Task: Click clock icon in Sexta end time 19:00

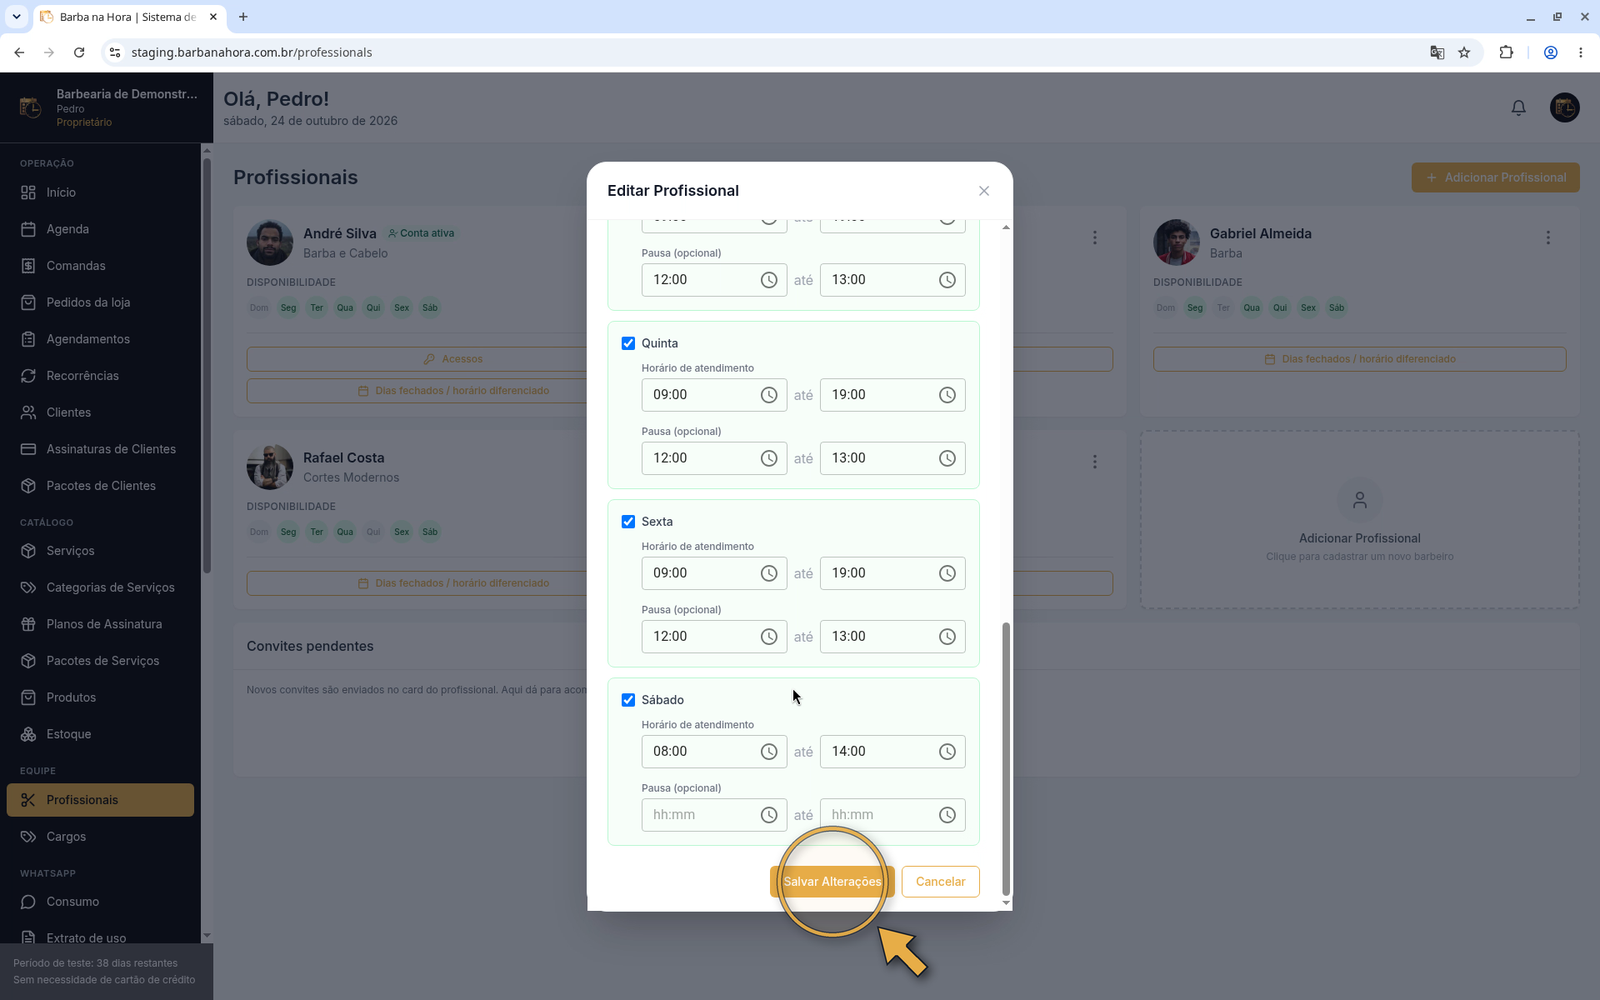Action: point(947,573)
